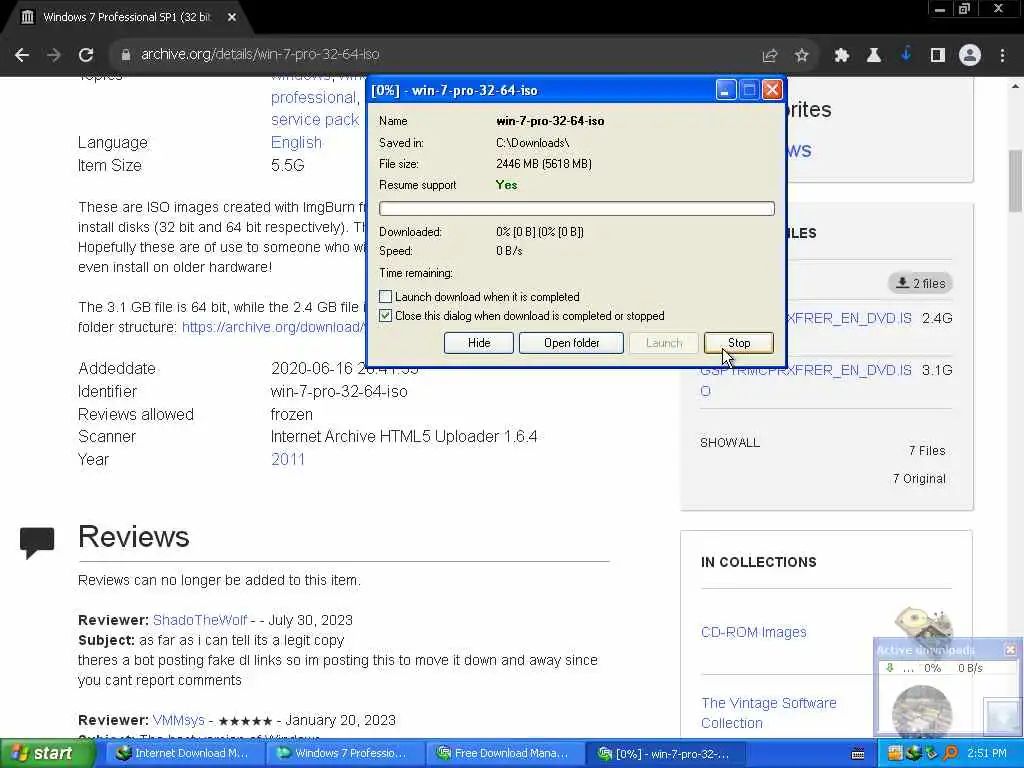Switch to Free Download Manager taskbar item
Image resolution: width=1024 pixels, height=768 pixels.
[503, 754]
